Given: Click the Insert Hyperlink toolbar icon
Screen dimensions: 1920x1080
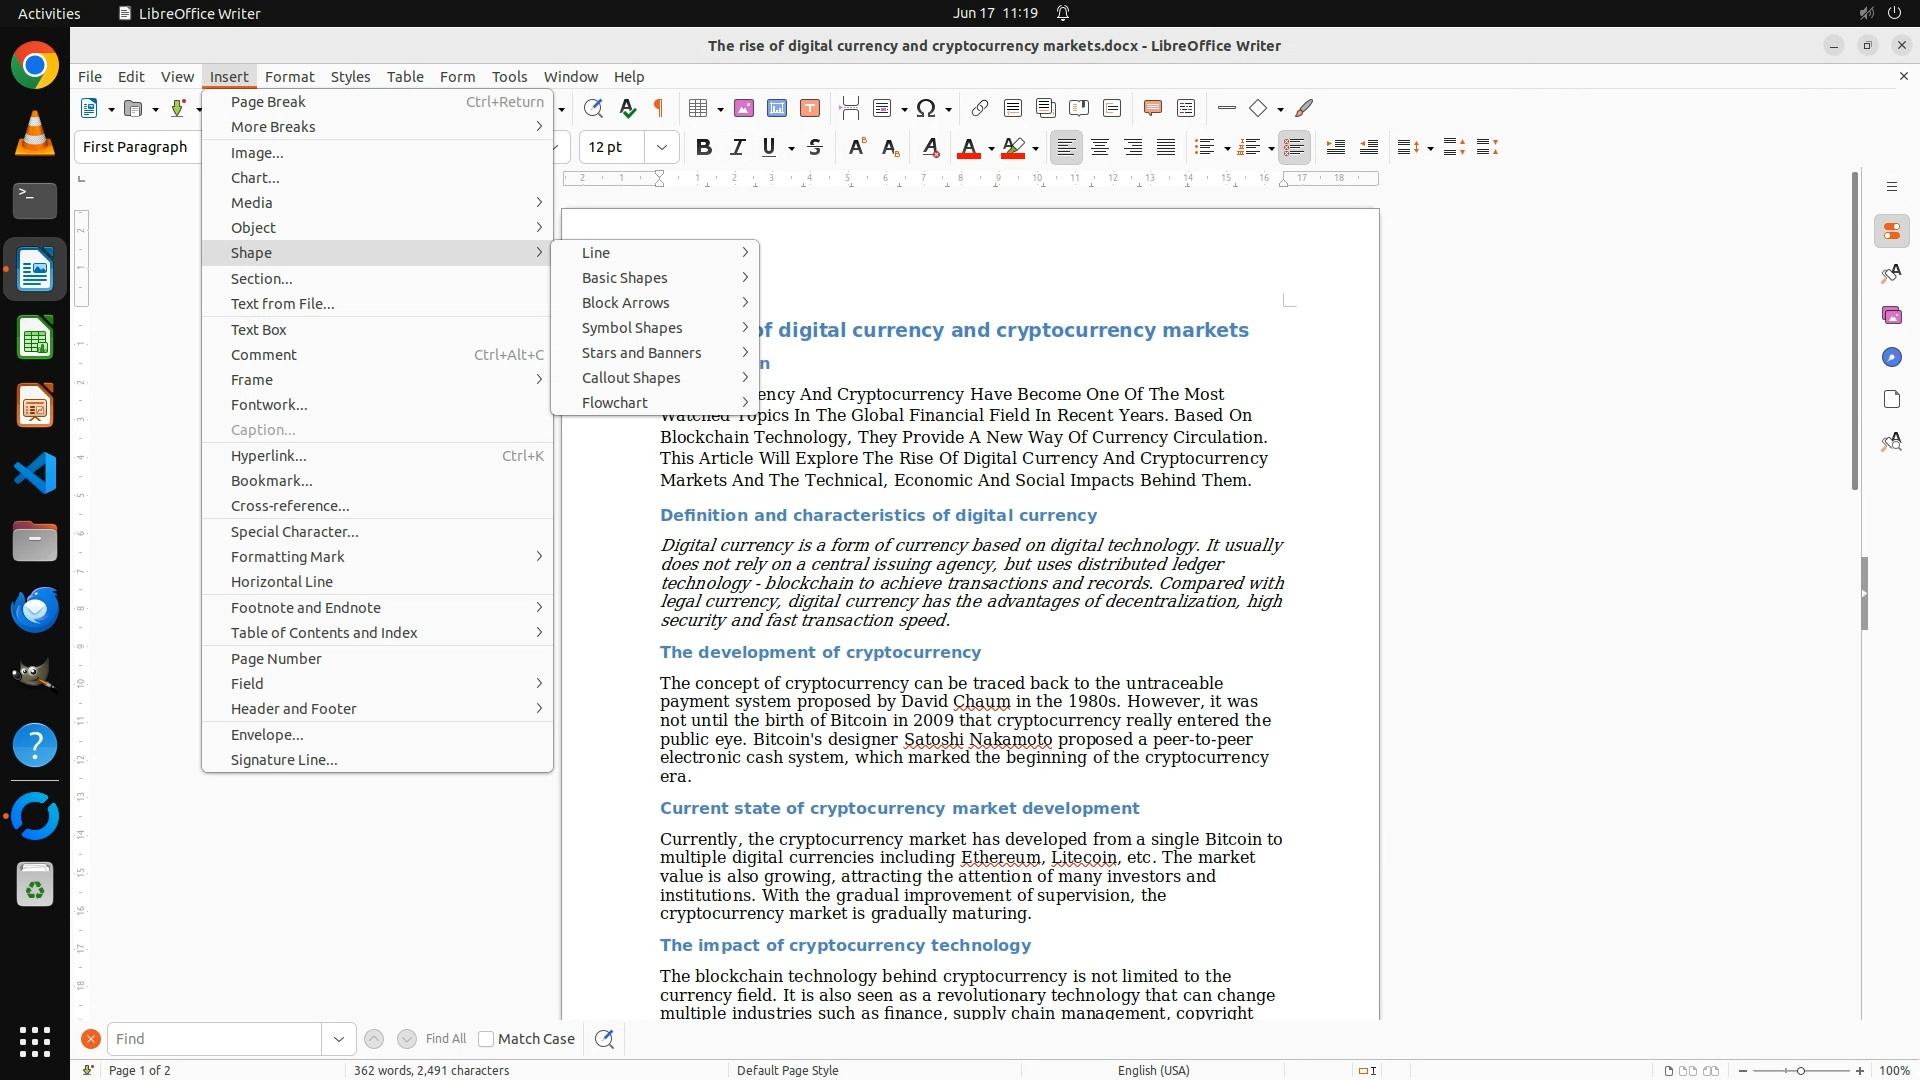Looking at the screenshot, I should tap(980, 108).
